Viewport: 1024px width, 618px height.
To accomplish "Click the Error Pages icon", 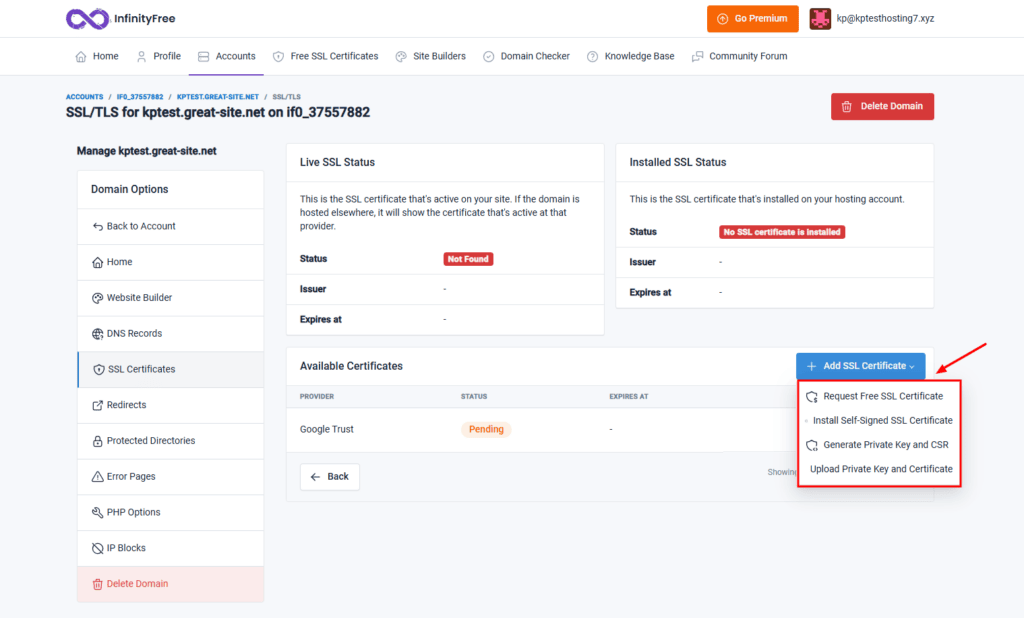I will pyautogui.click(x=97, y=476).
